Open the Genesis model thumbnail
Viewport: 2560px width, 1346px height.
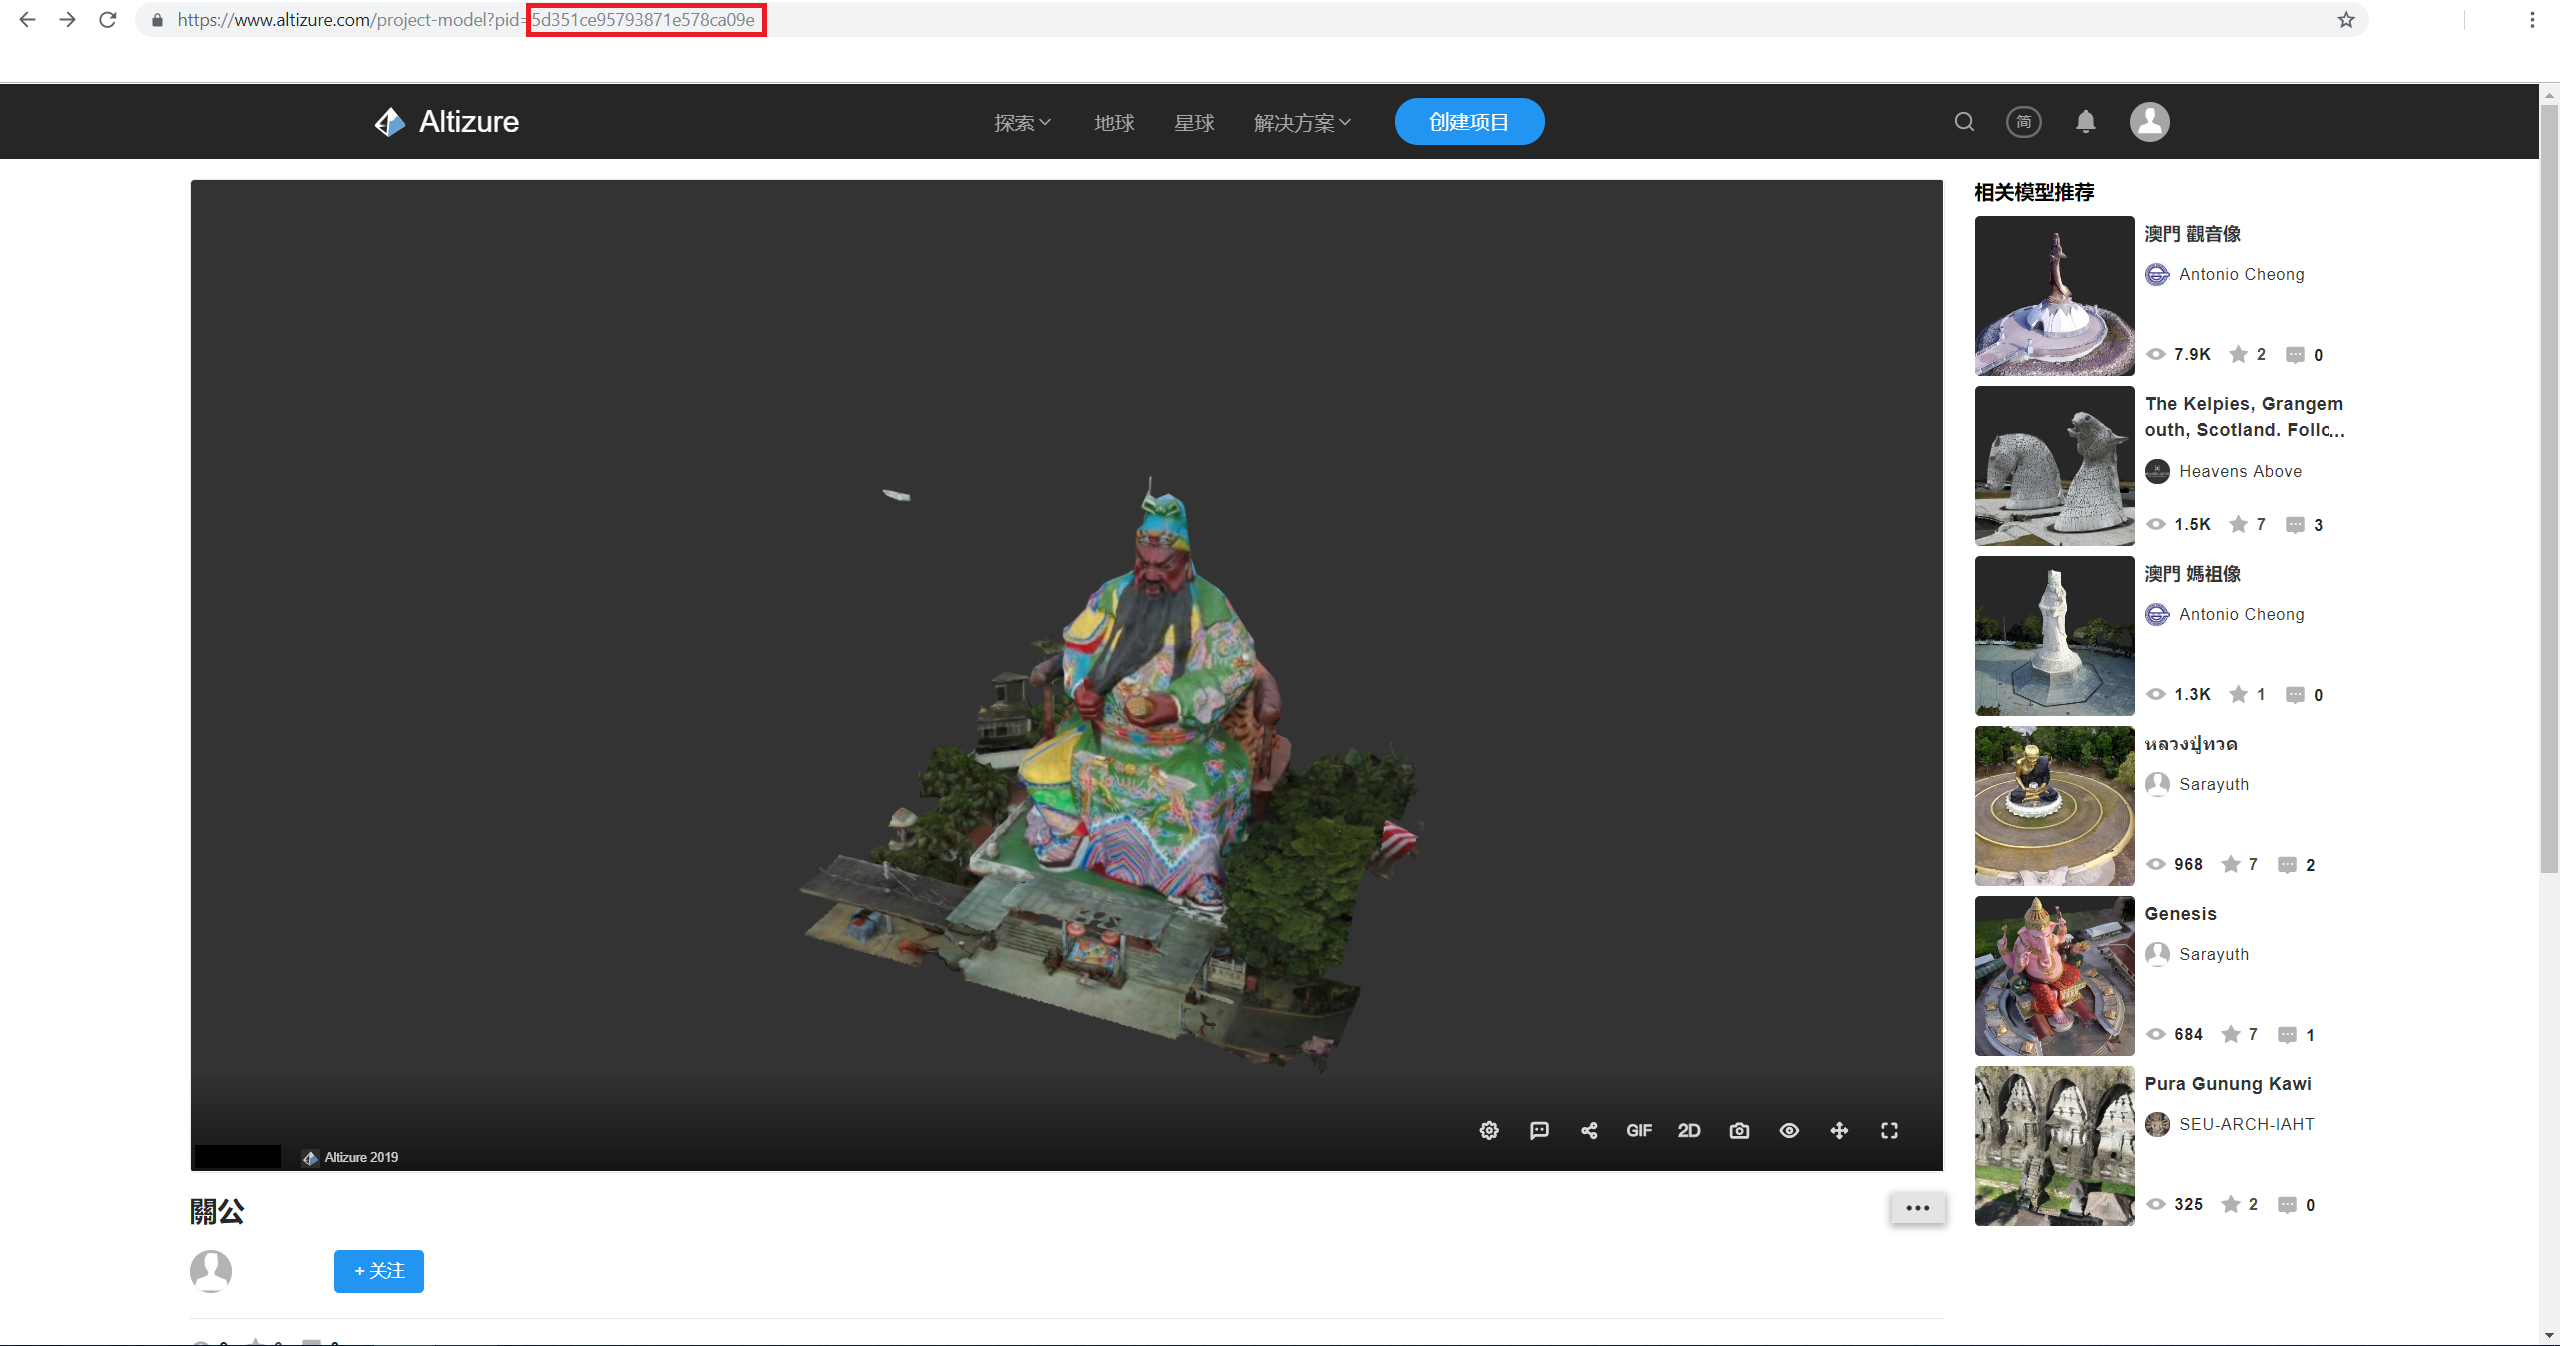coord(2054,975)
